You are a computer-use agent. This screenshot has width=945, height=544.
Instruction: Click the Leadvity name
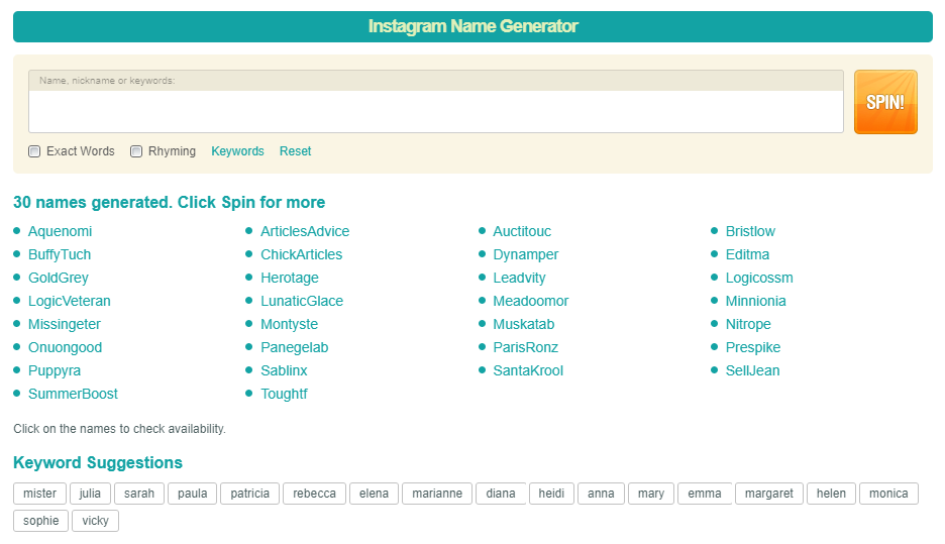pos(519,278)
